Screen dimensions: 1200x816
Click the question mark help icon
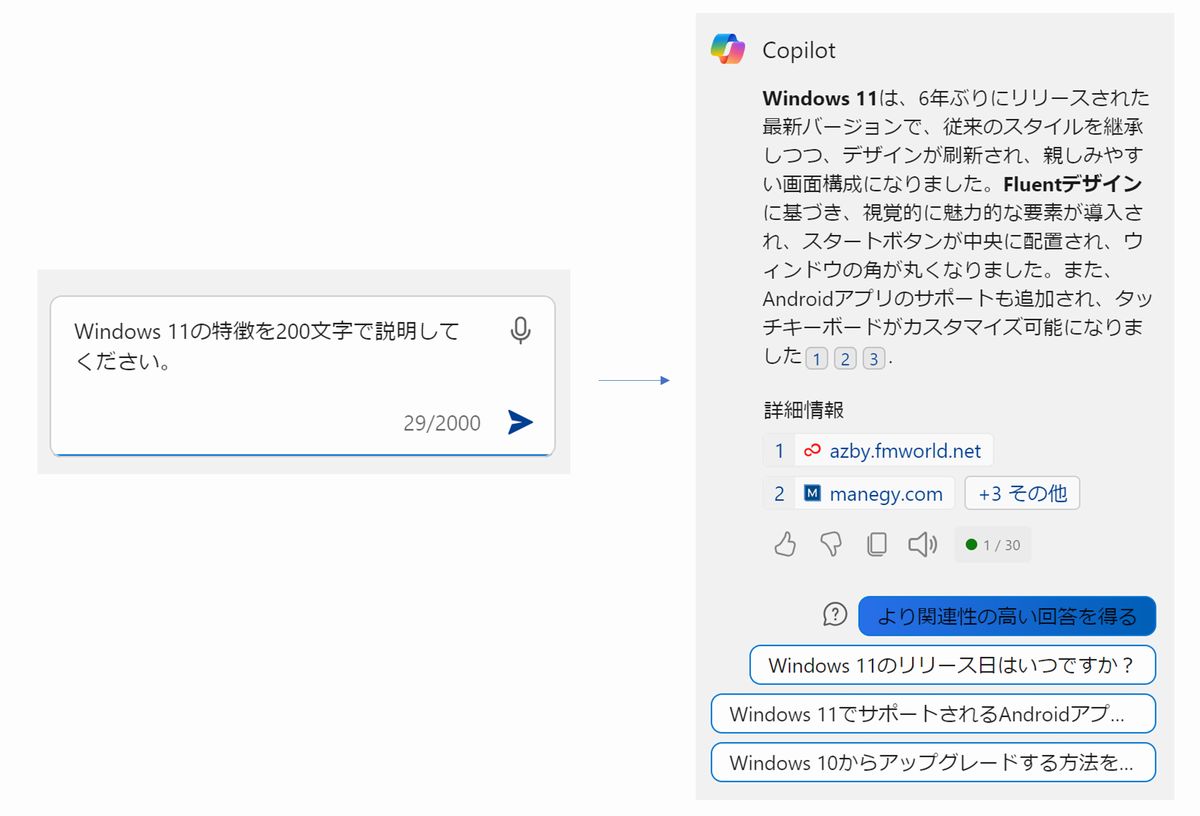pyautogui.click(x=835, y=615)
